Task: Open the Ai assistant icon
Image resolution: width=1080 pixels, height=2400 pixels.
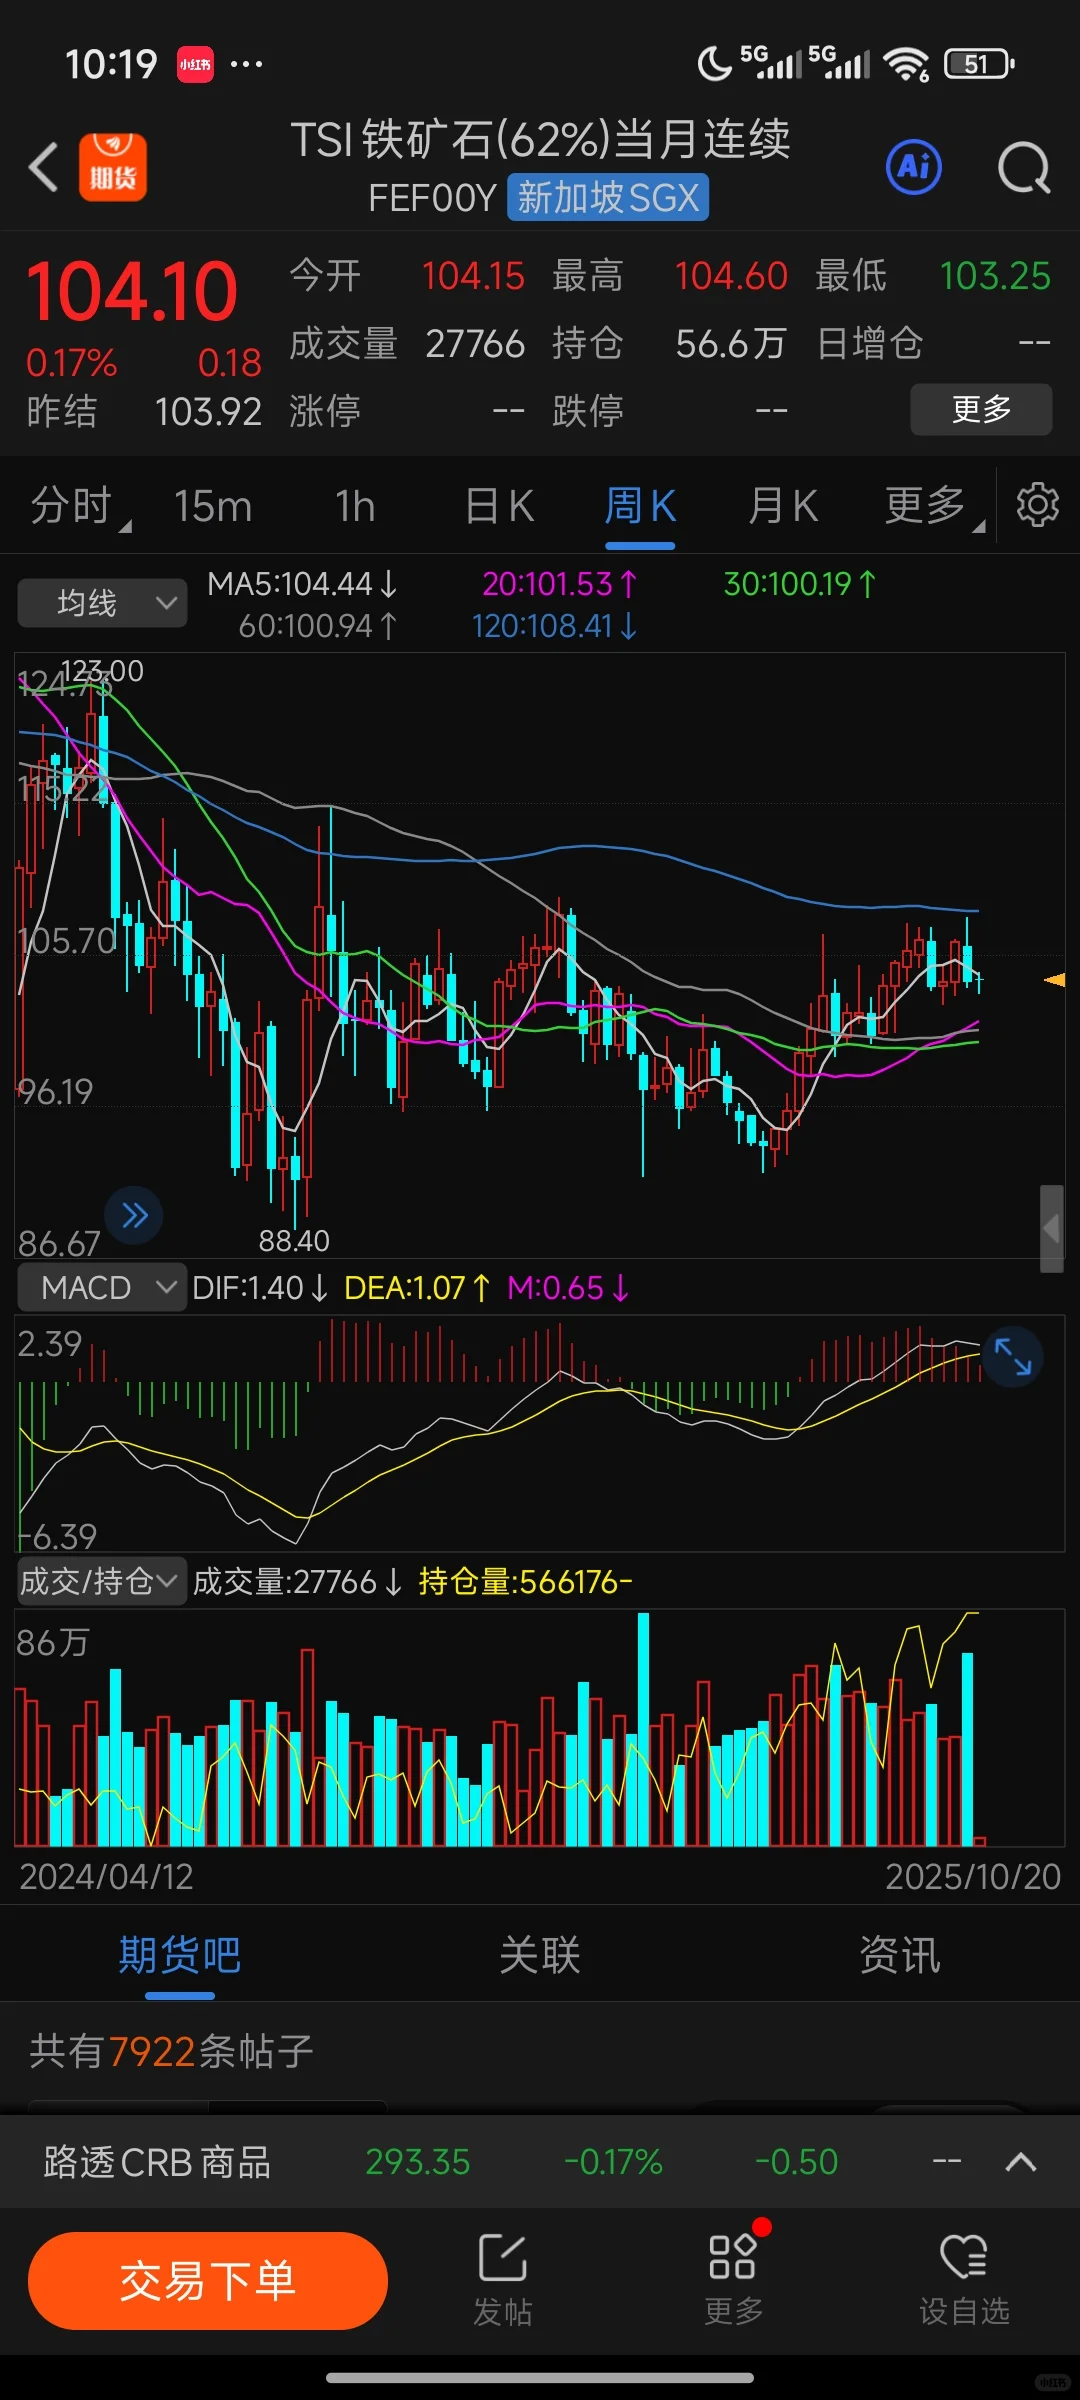Action: [x=914, y=167]
